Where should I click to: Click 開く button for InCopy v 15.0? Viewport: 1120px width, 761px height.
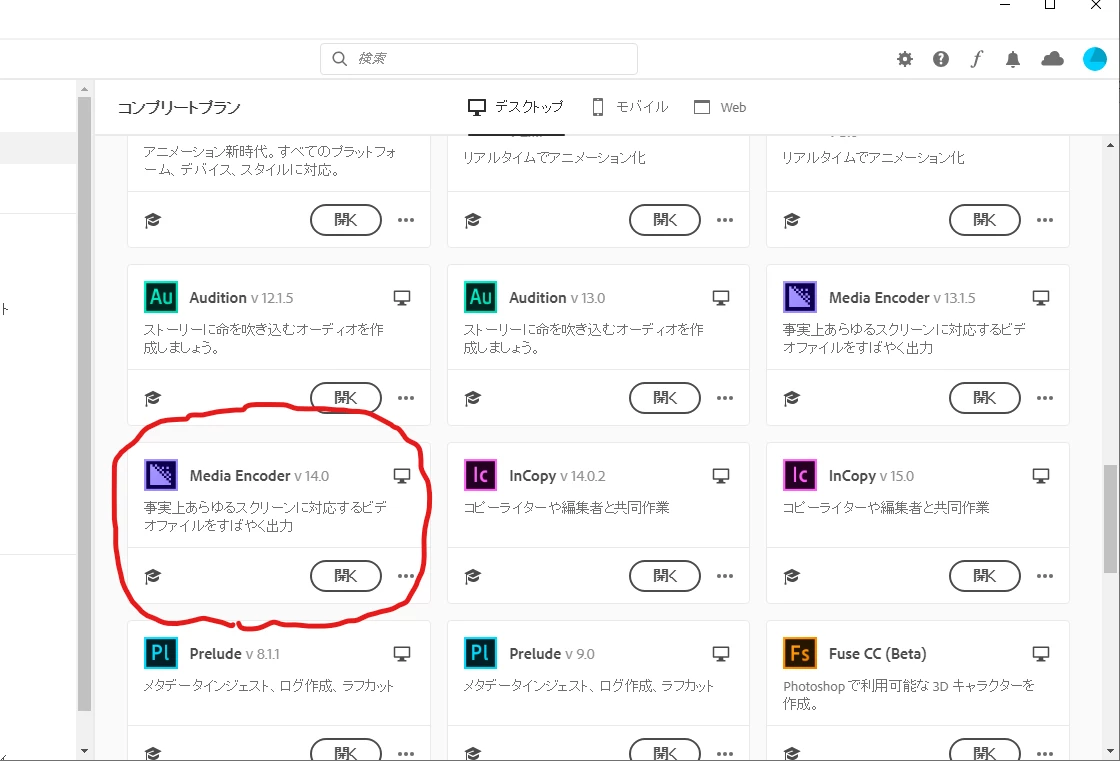pos(984,576)
